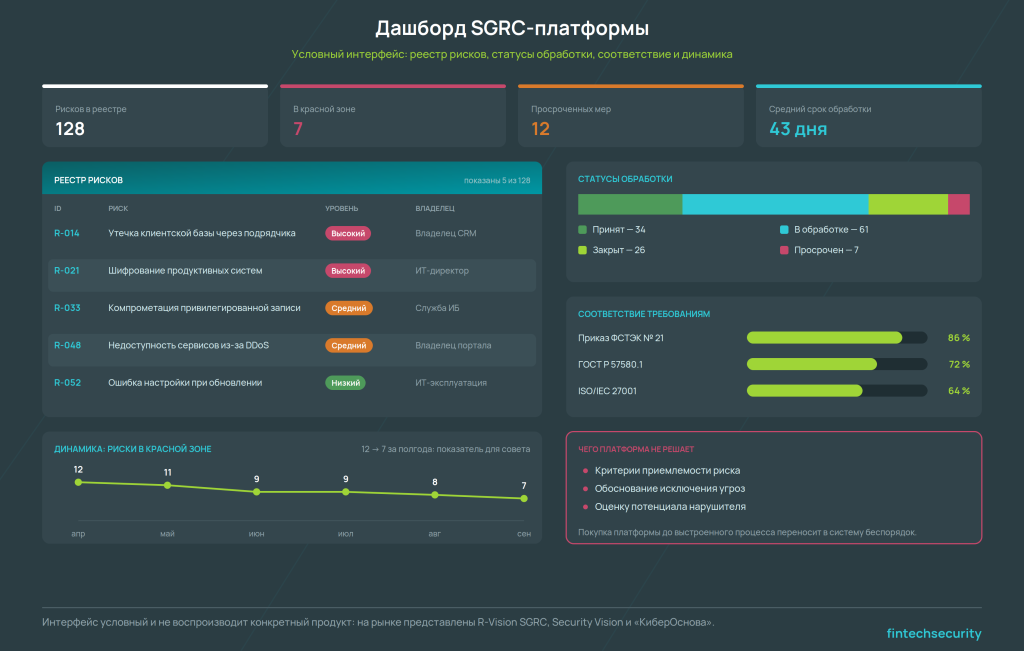
Task: Click 'Обоснование исключения угроз' bullet item
Action: tap(669, 488)
